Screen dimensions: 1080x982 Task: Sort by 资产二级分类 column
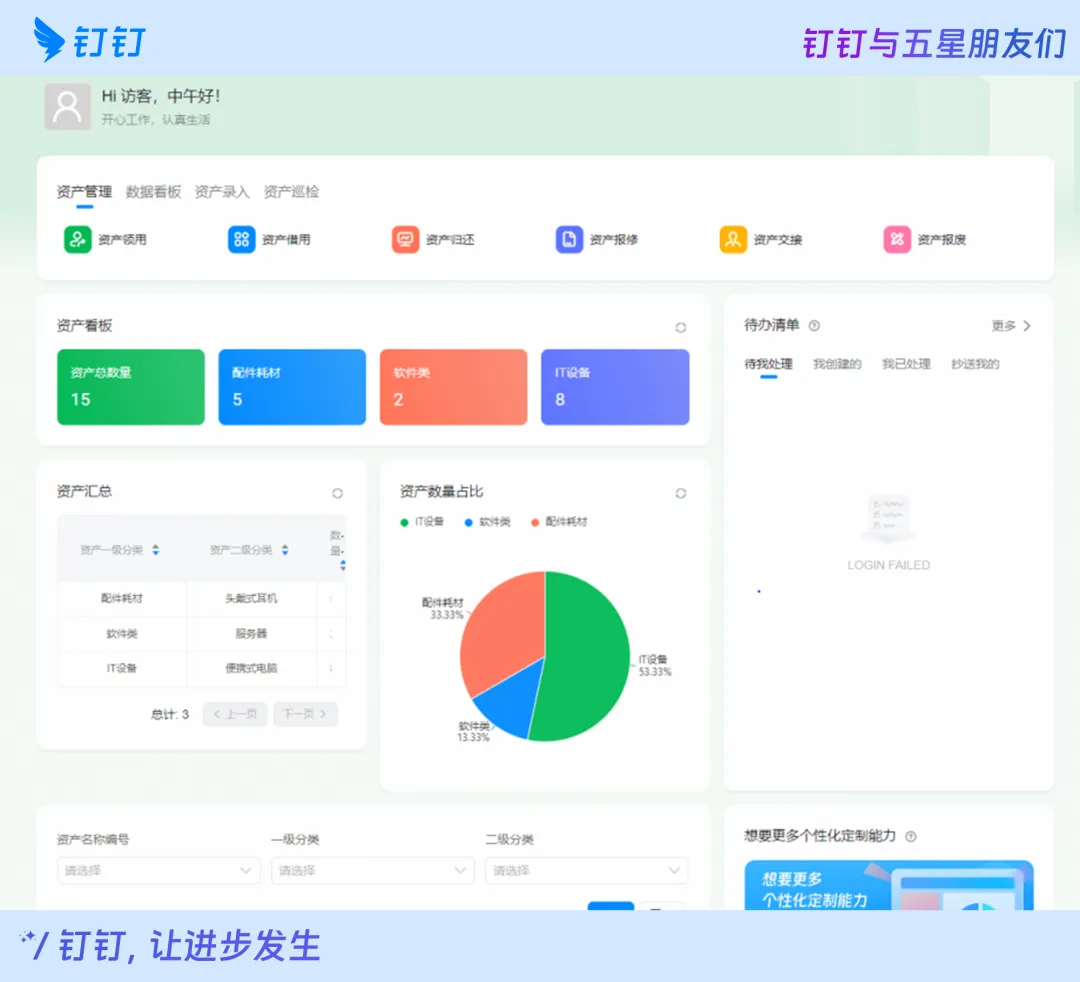click(x=285, y=550)
